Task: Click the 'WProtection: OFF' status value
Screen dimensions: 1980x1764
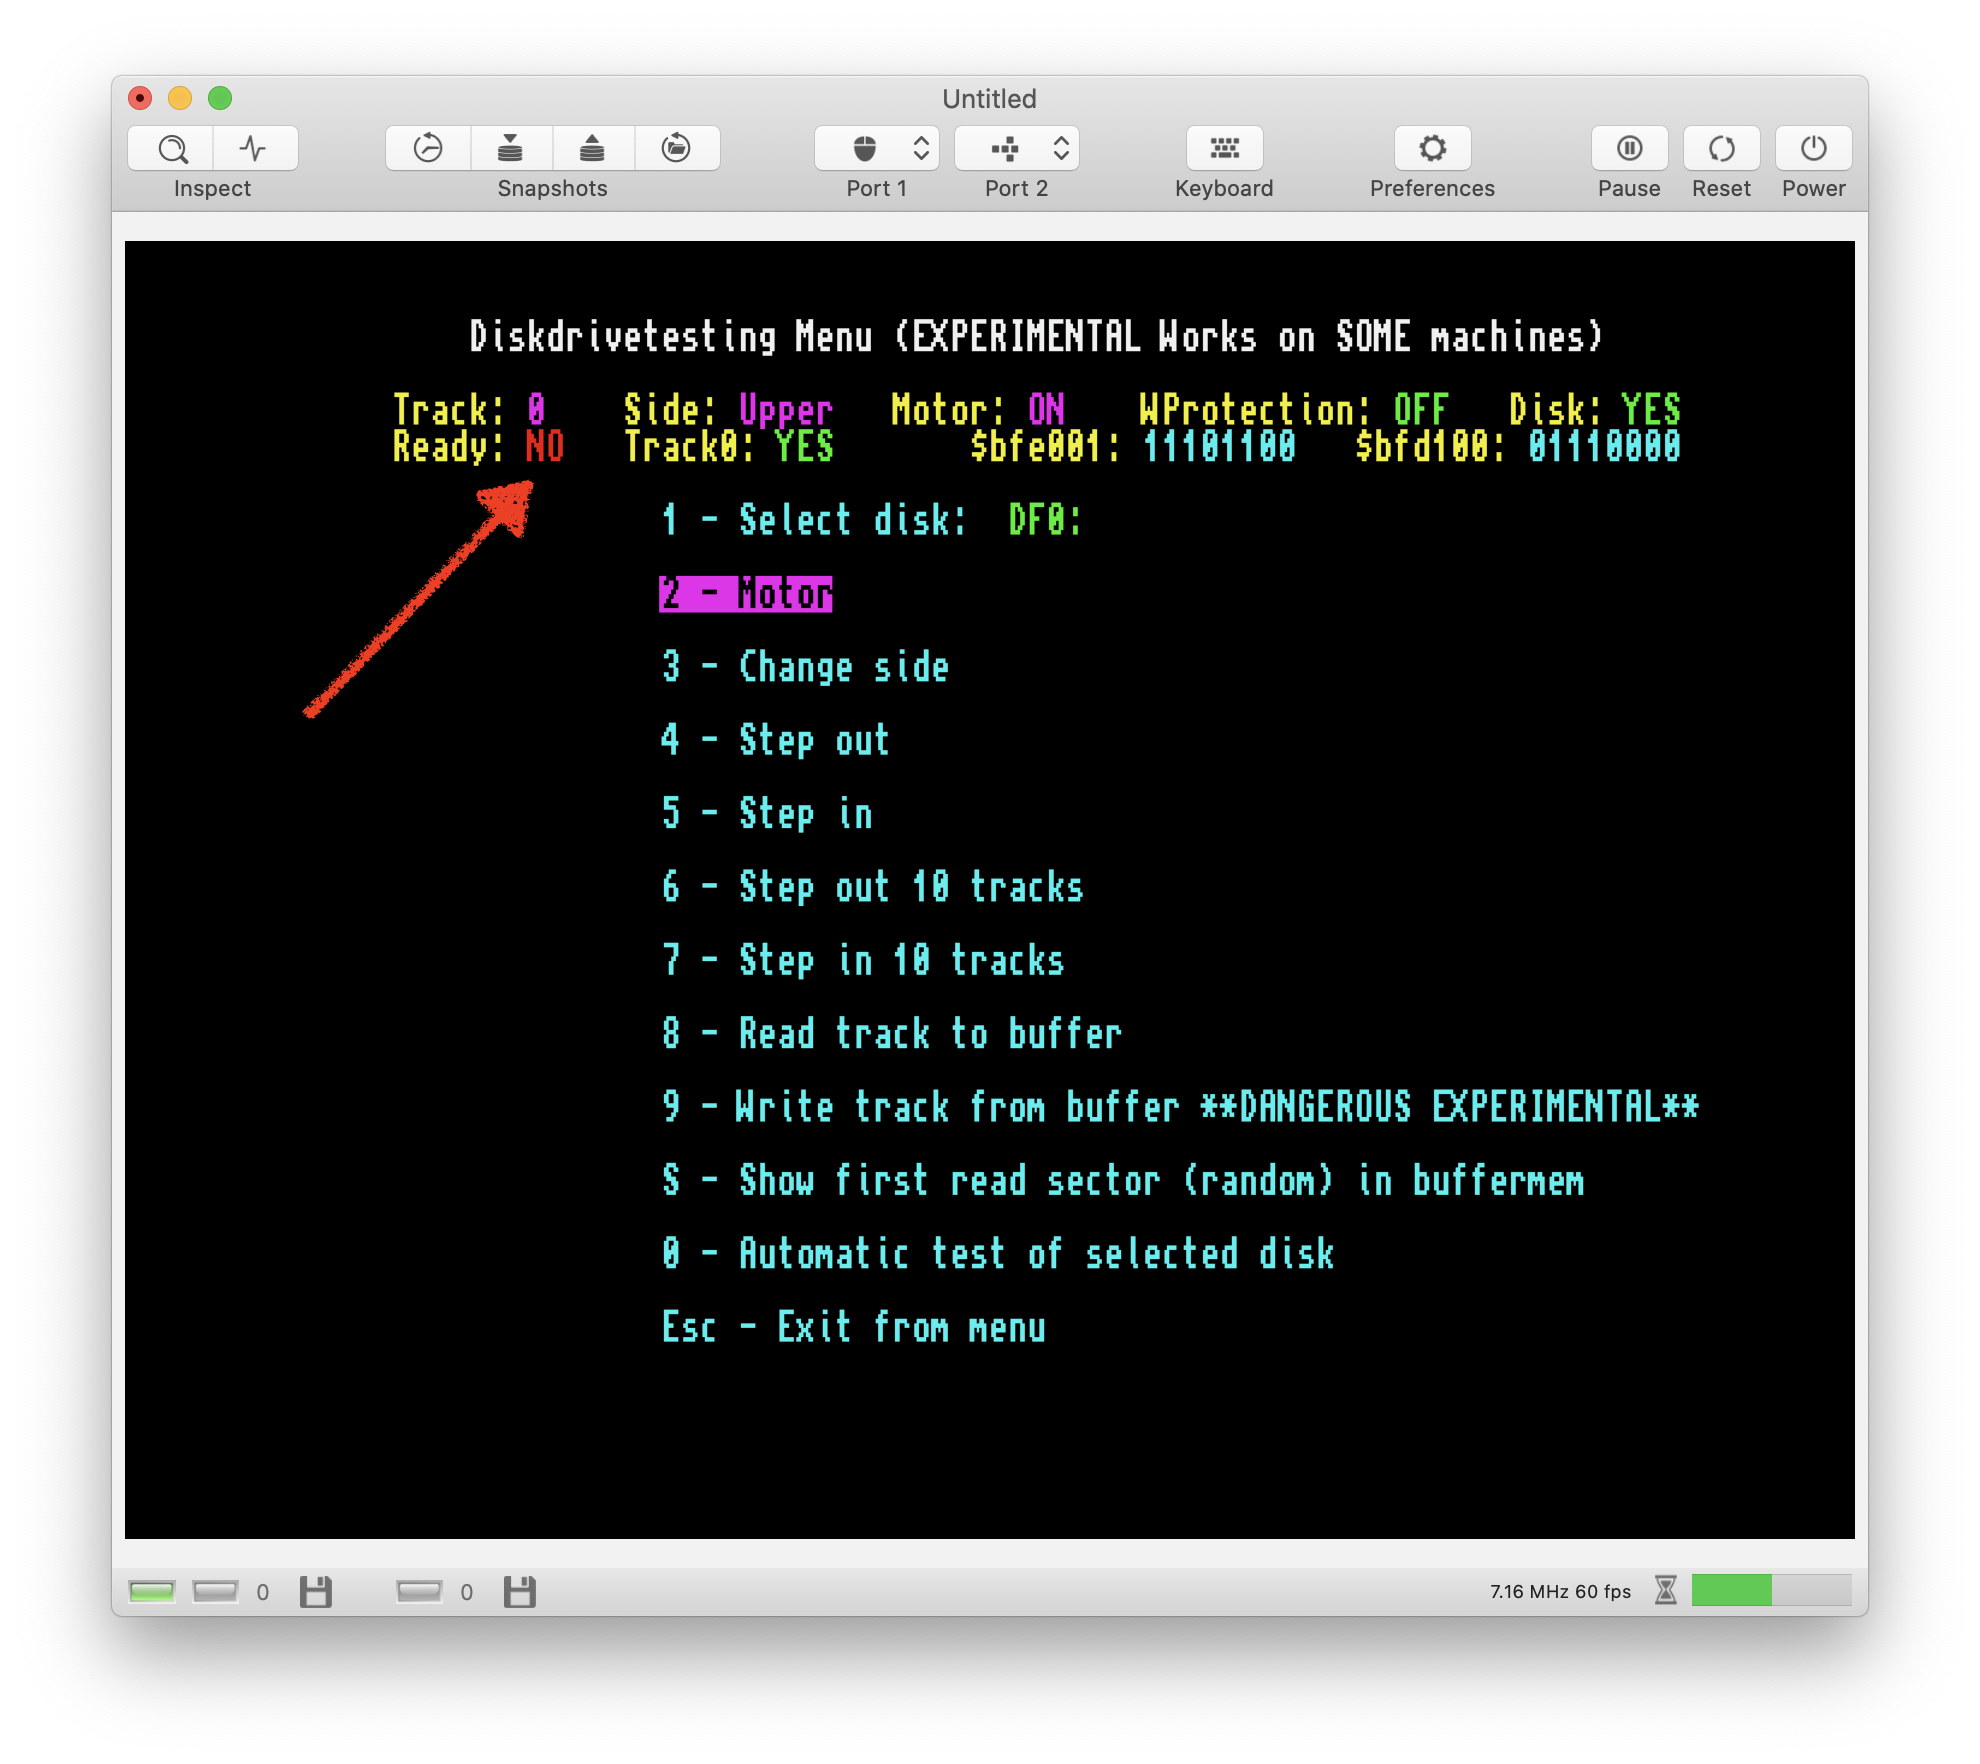Action: (1293, 410)
